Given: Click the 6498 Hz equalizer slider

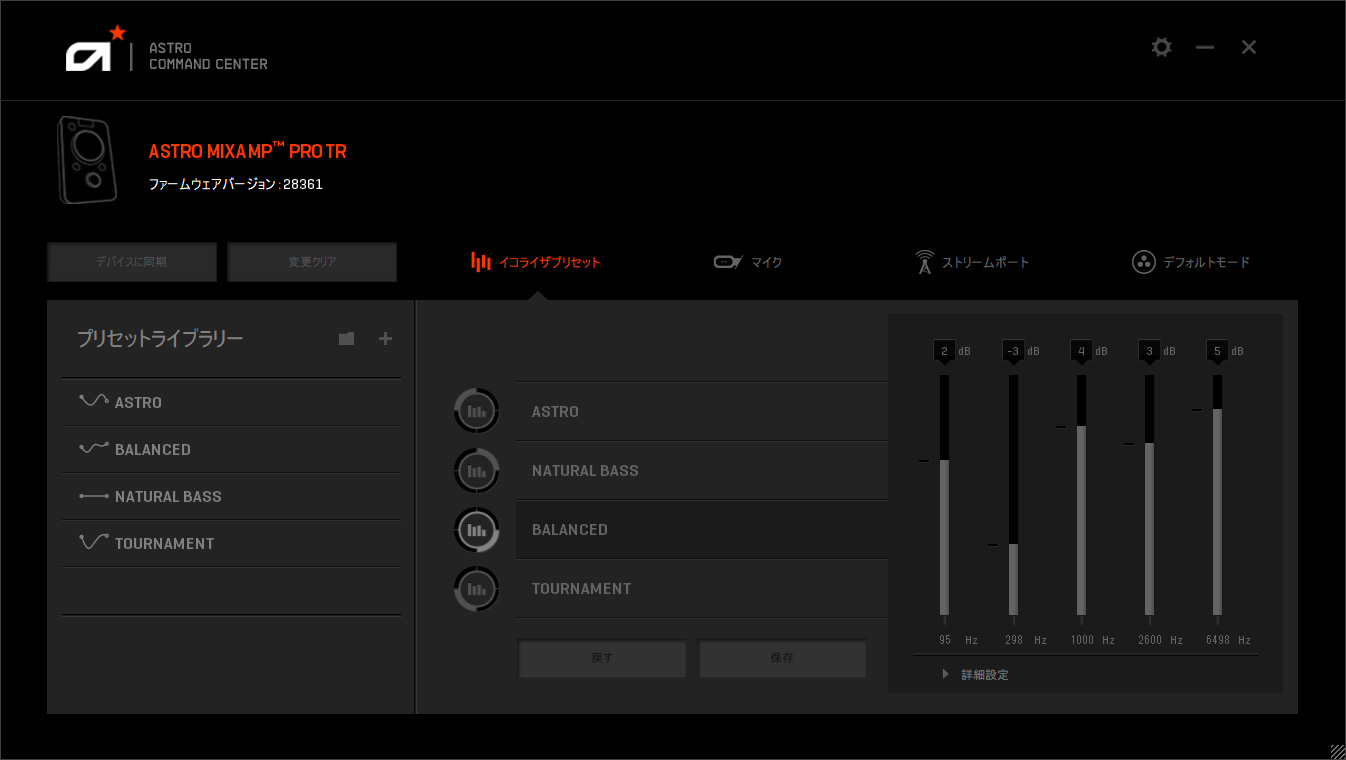Looking at the screenshot, I should (1217, 495).
